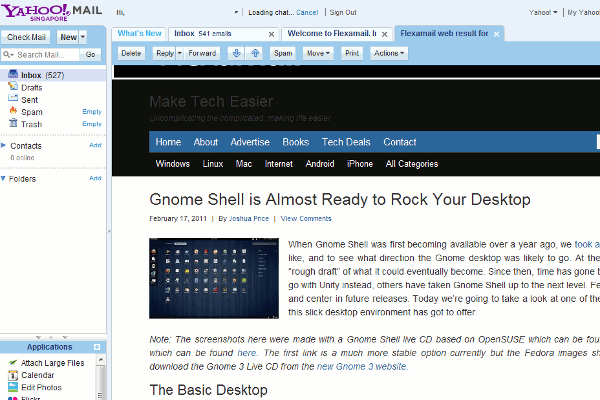
Task: Expand the Contacts section
Action: pos(5,145)
